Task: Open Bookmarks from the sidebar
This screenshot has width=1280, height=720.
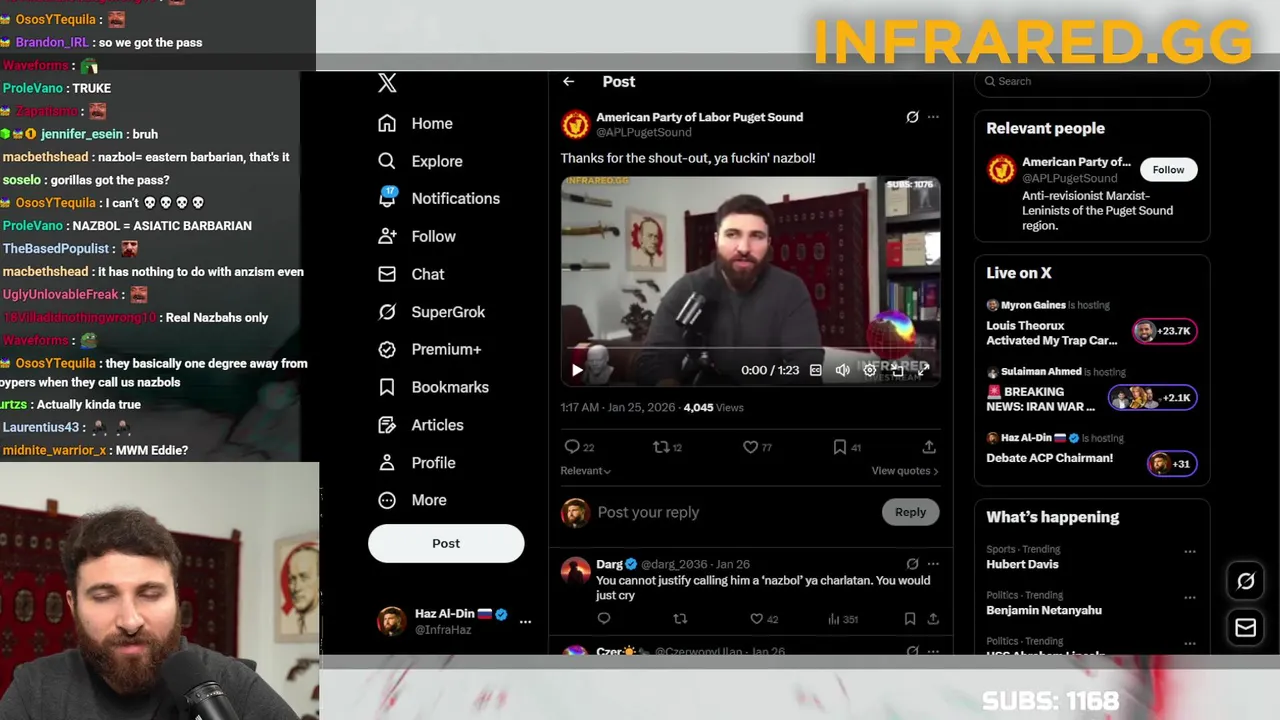Action: pyautogui.click(x=433, y=387)
